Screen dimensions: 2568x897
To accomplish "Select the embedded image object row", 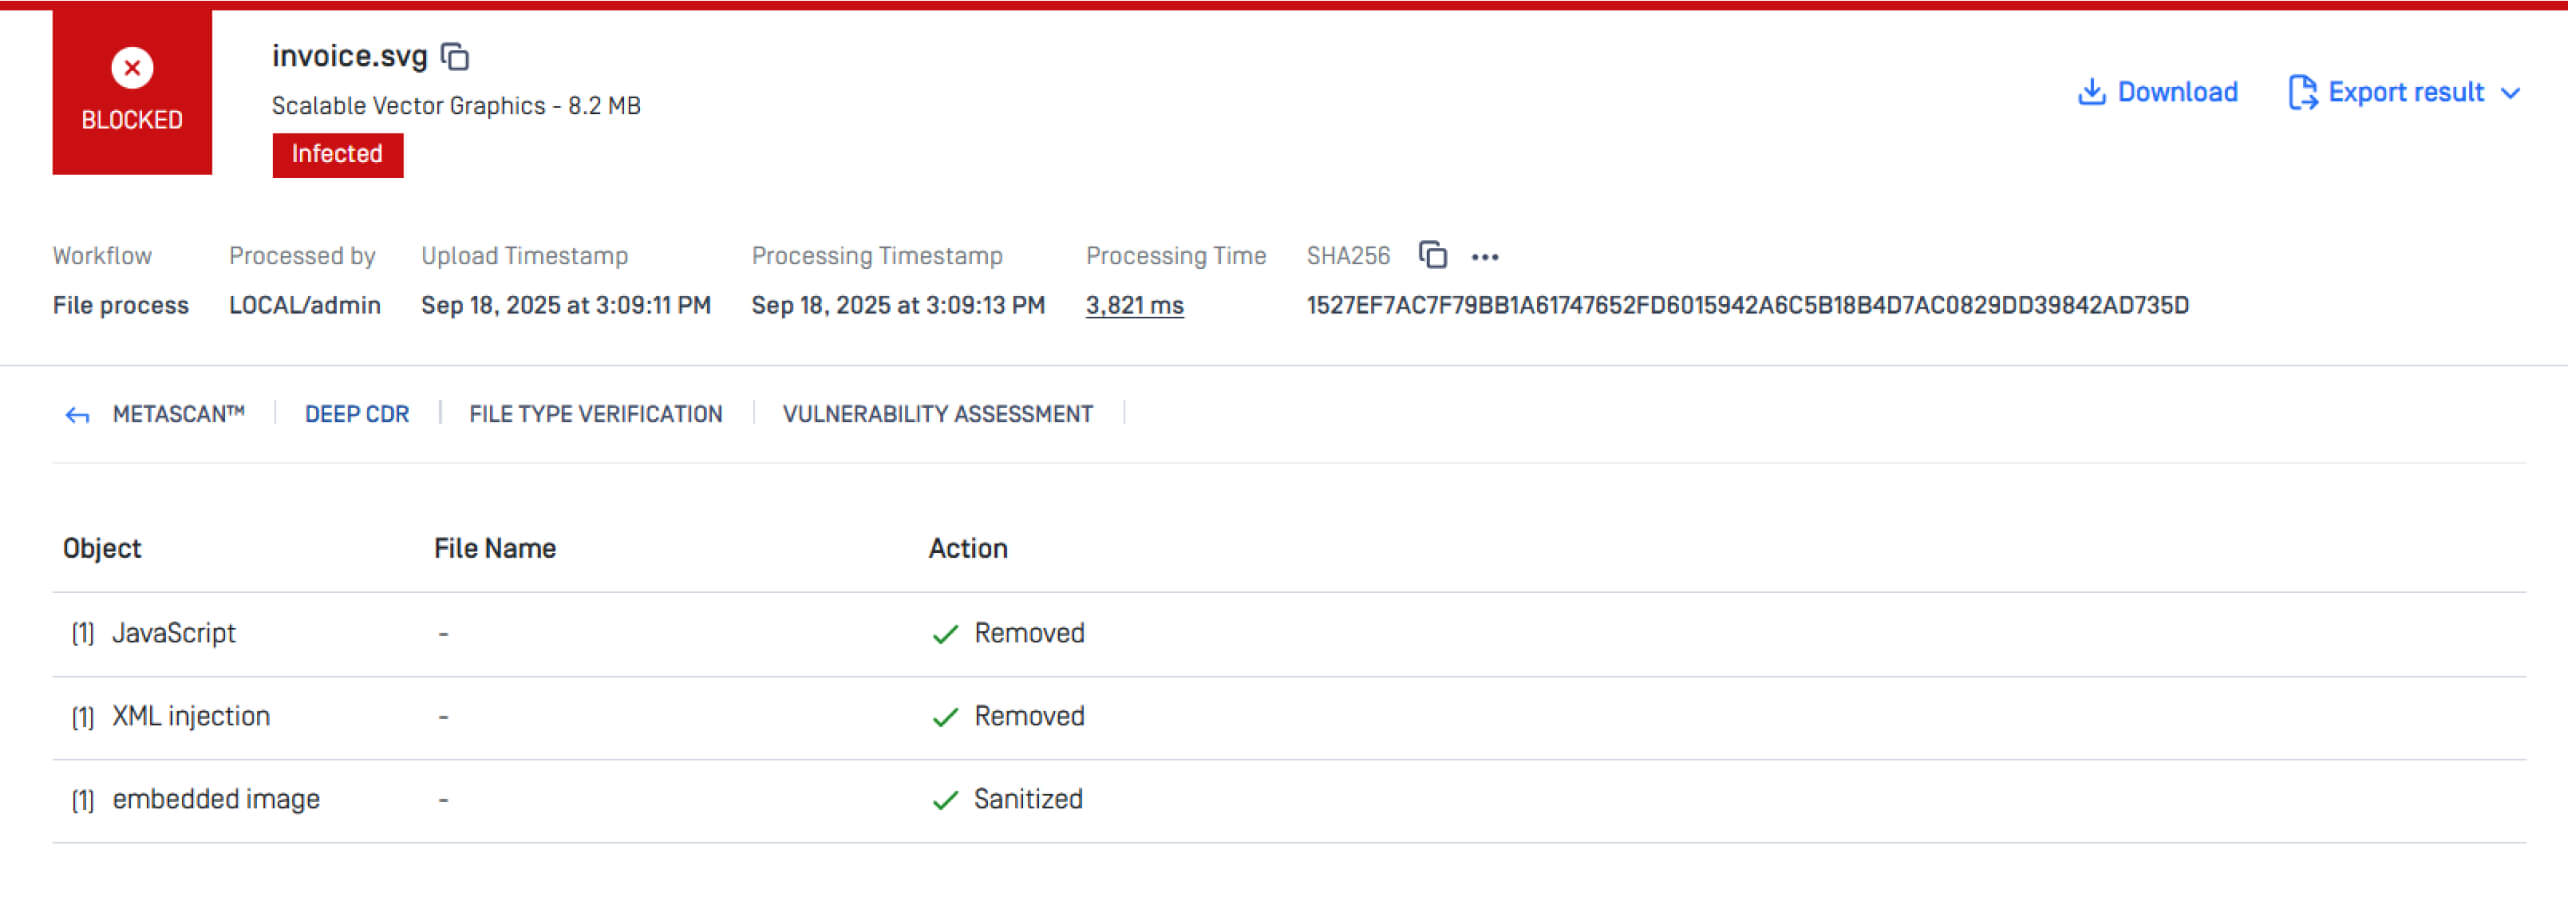I will [215, 799].
